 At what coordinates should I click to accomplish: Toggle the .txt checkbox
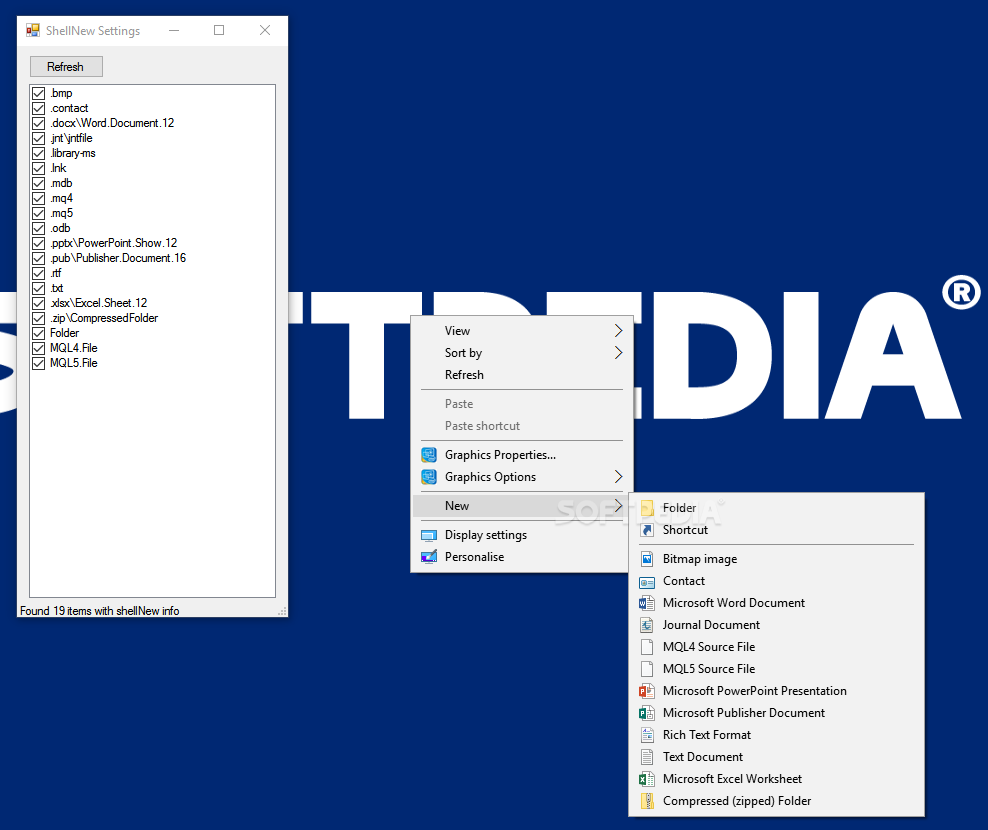pyautogui.click(x=38, y=288)
